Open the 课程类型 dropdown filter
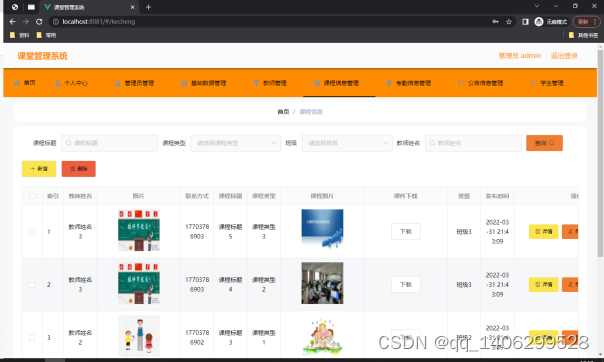Viewport: 604px width, 362px height. point(235,143)
